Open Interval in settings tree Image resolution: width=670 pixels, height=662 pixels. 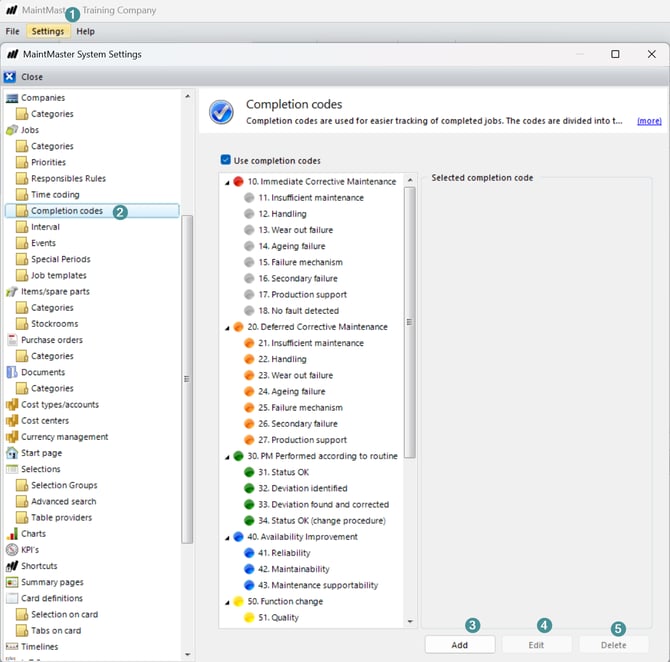coord(45,227)
